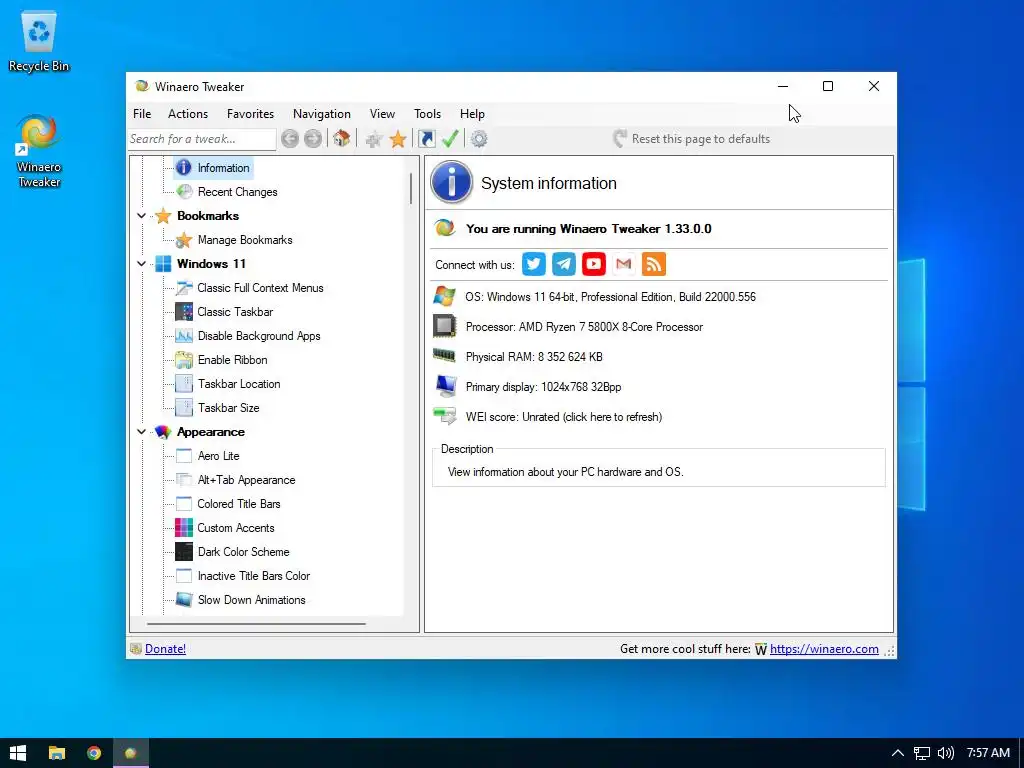1024x768 pixels.
Task: Show hidden system tray icons chevron
Action: 898,753
